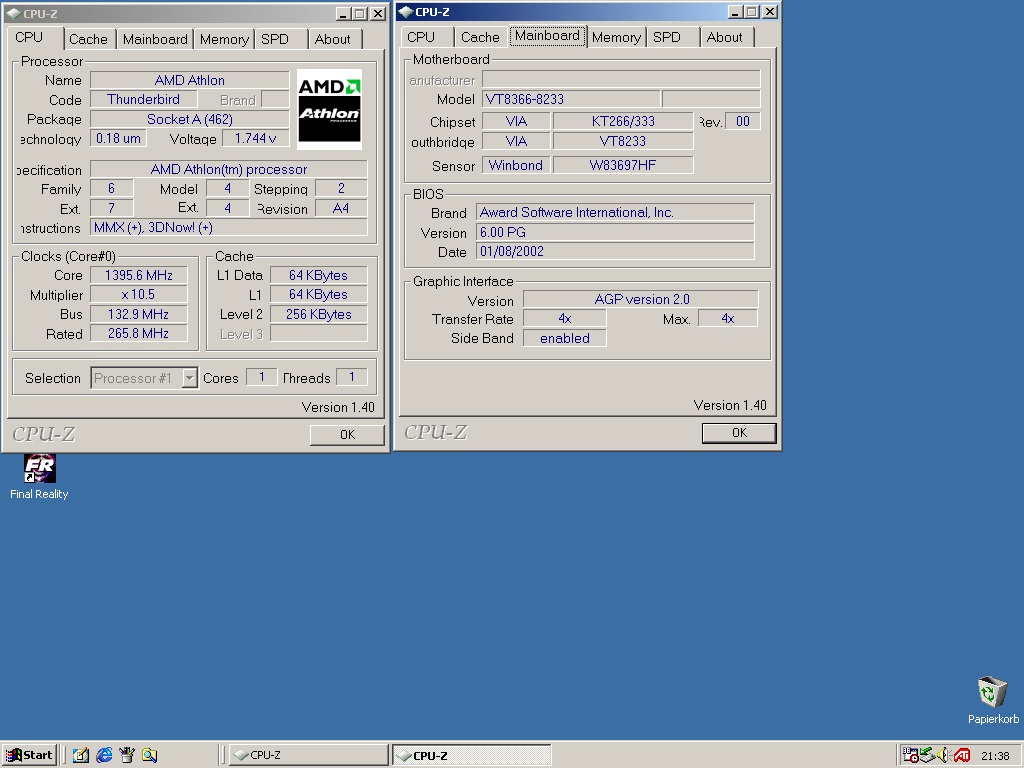Click the Show Desktop quick launch icon

81,755
